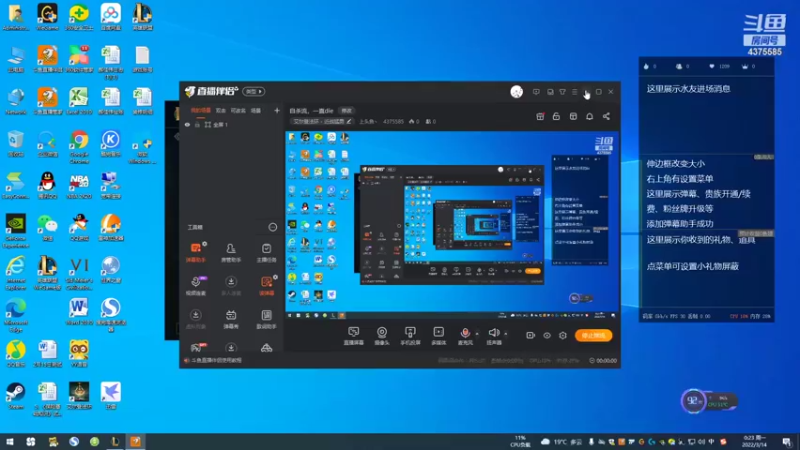Stop the stream with the orange button
Viewport: 800px width, 450px height.
click(593, 335)
